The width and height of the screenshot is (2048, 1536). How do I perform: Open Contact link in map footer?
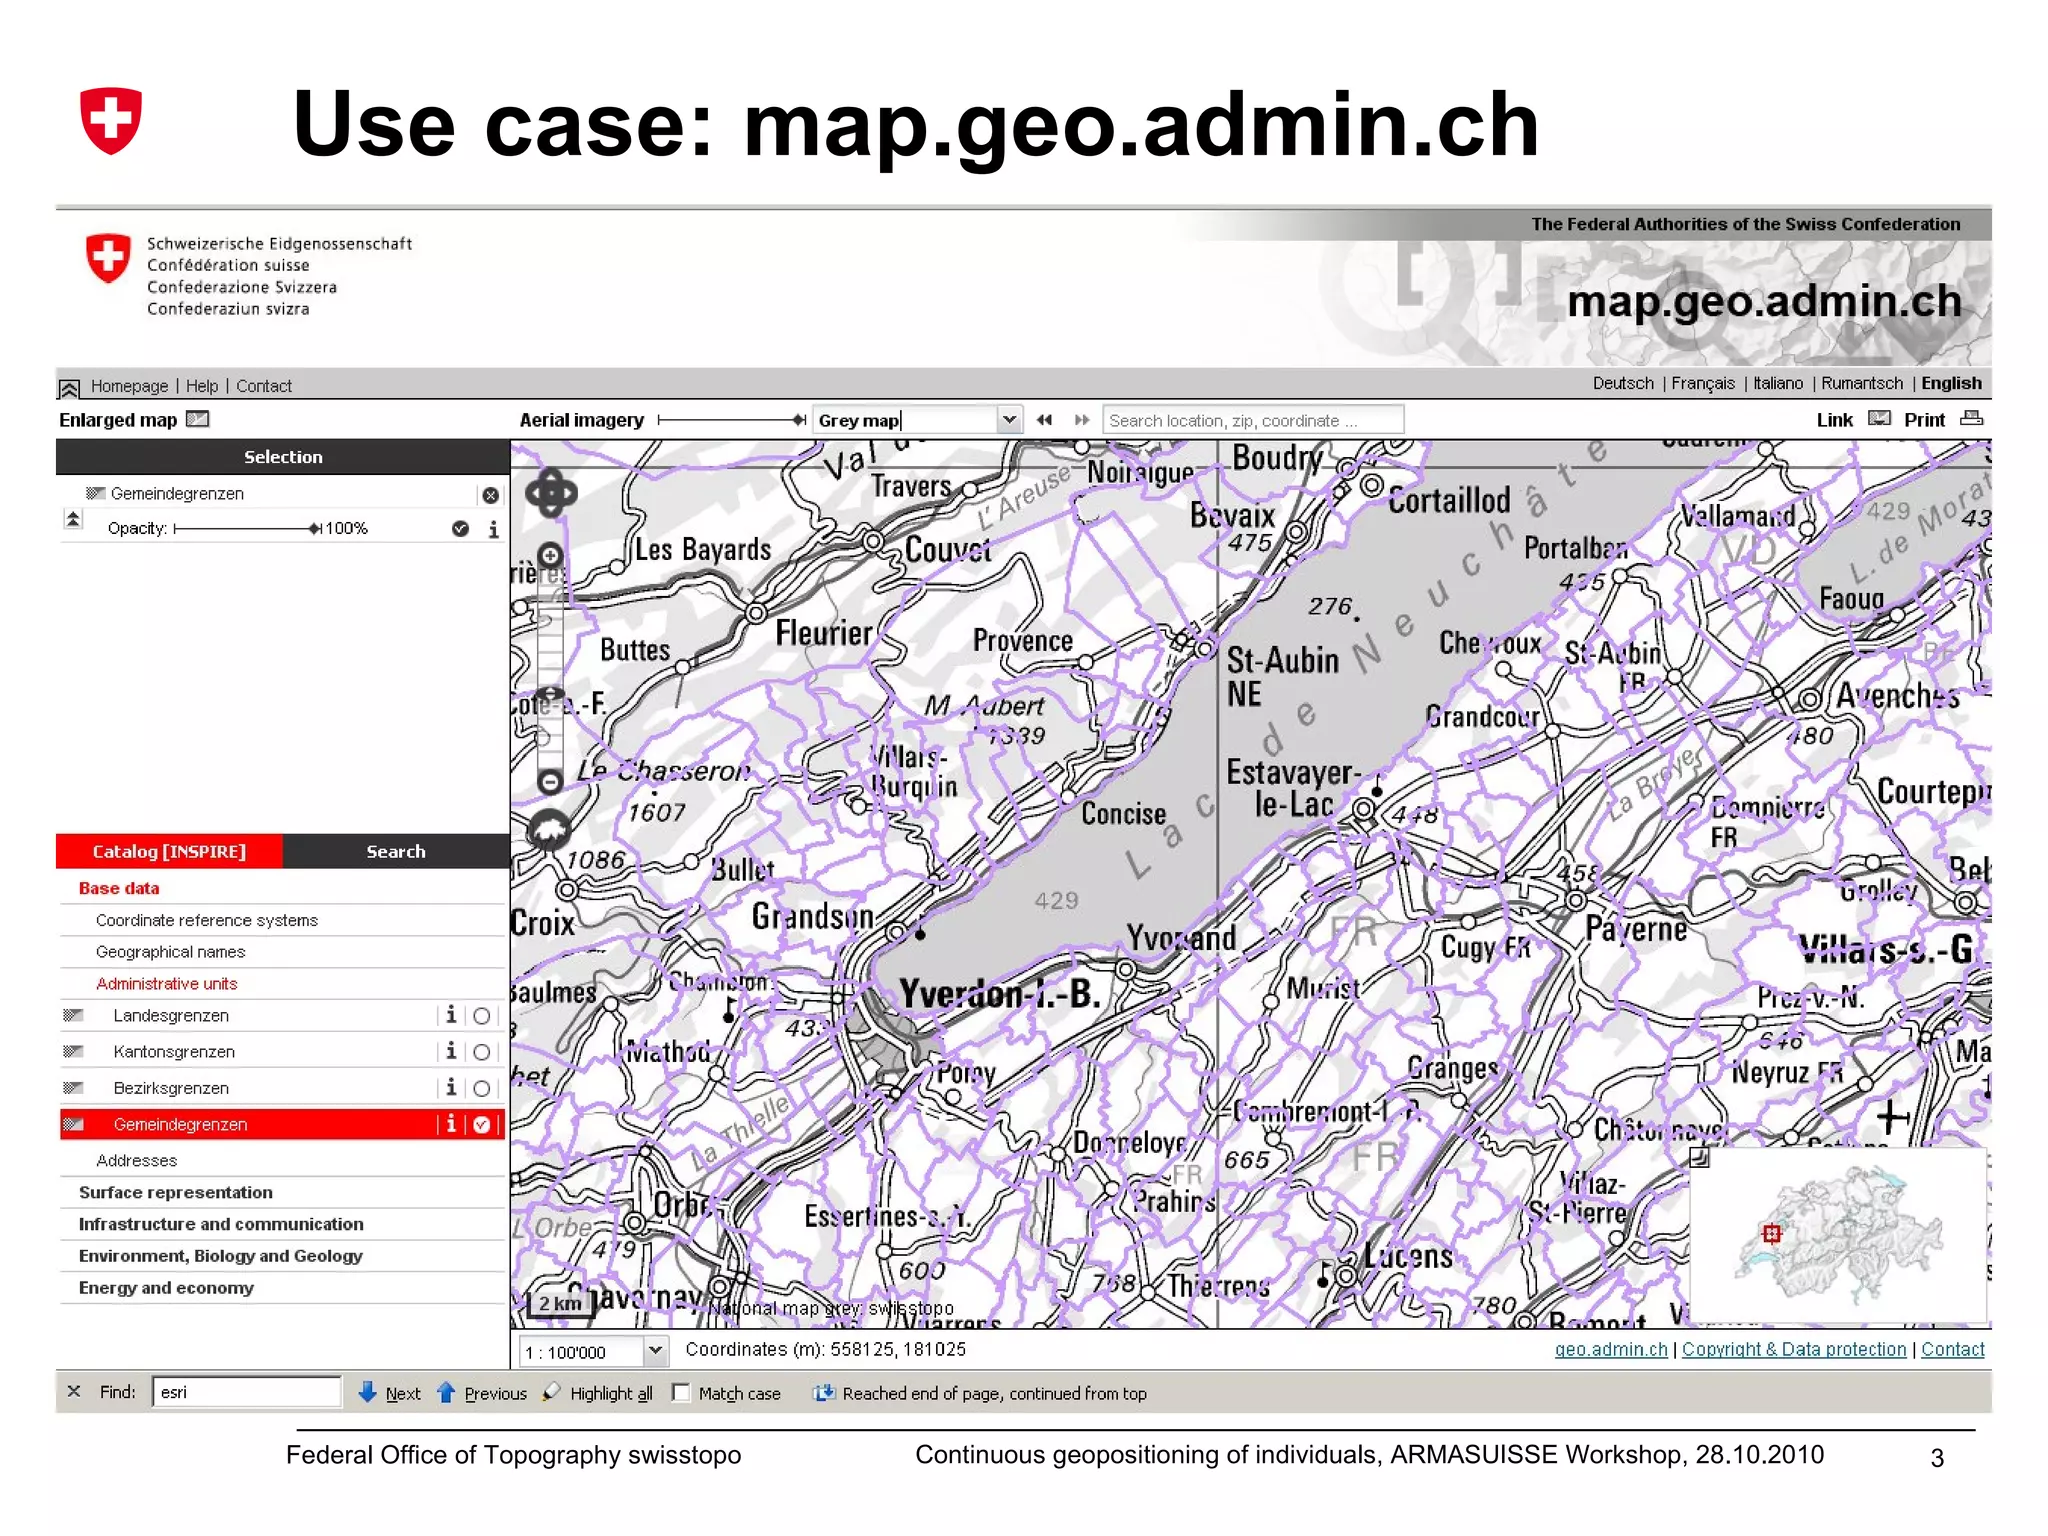(1952, 1349)
